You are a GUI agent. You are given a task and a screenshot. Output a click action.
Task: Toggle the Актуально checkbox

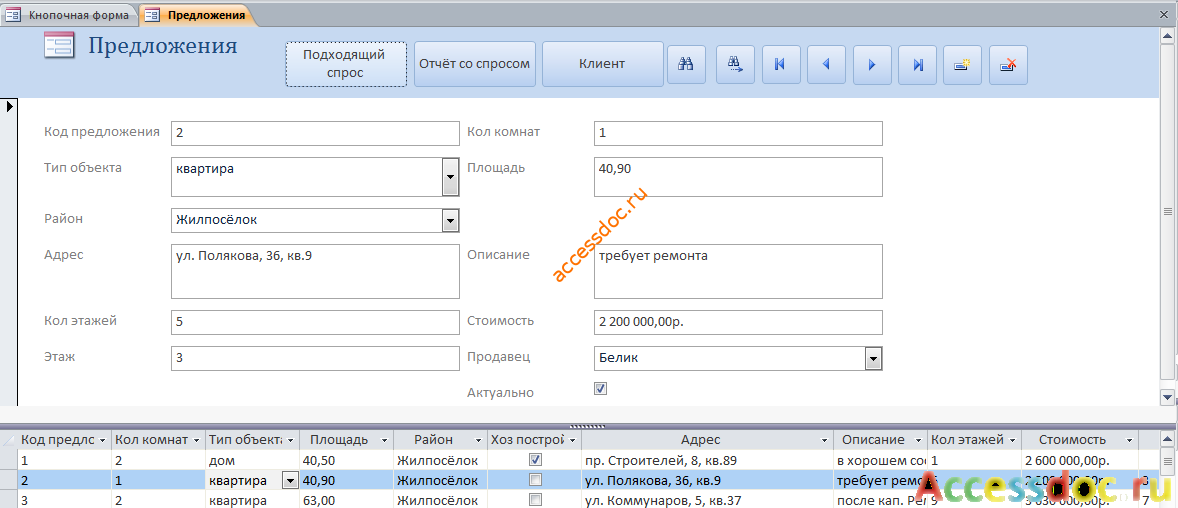pyautogui.click(x=600, y=389)
